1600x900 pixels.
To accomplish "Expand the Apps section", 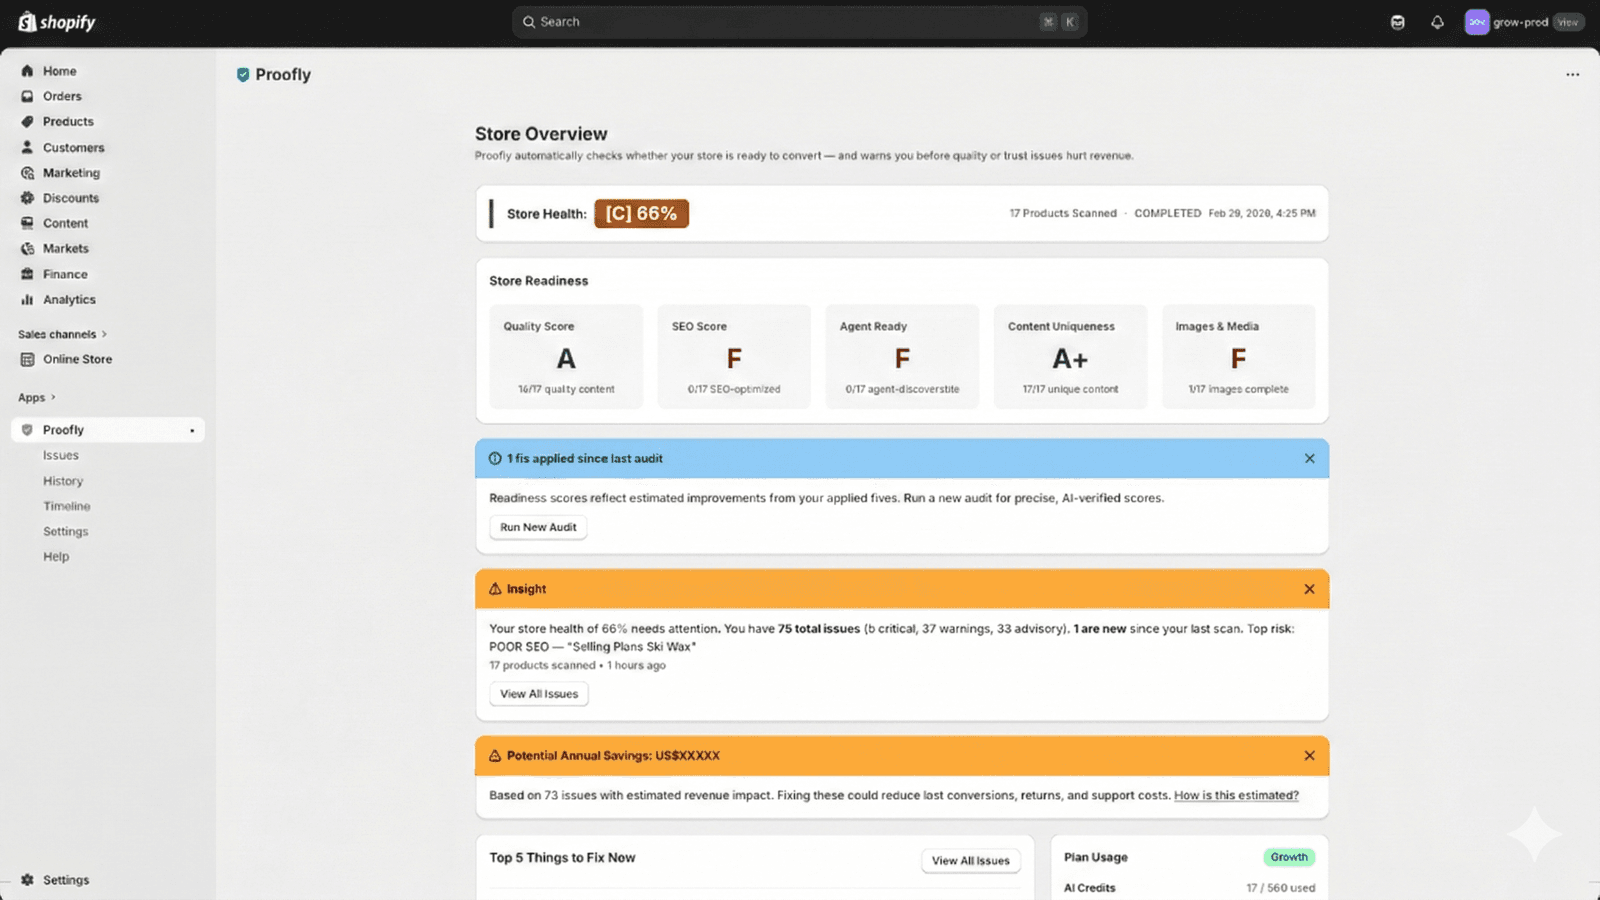I will coord(37,397).
